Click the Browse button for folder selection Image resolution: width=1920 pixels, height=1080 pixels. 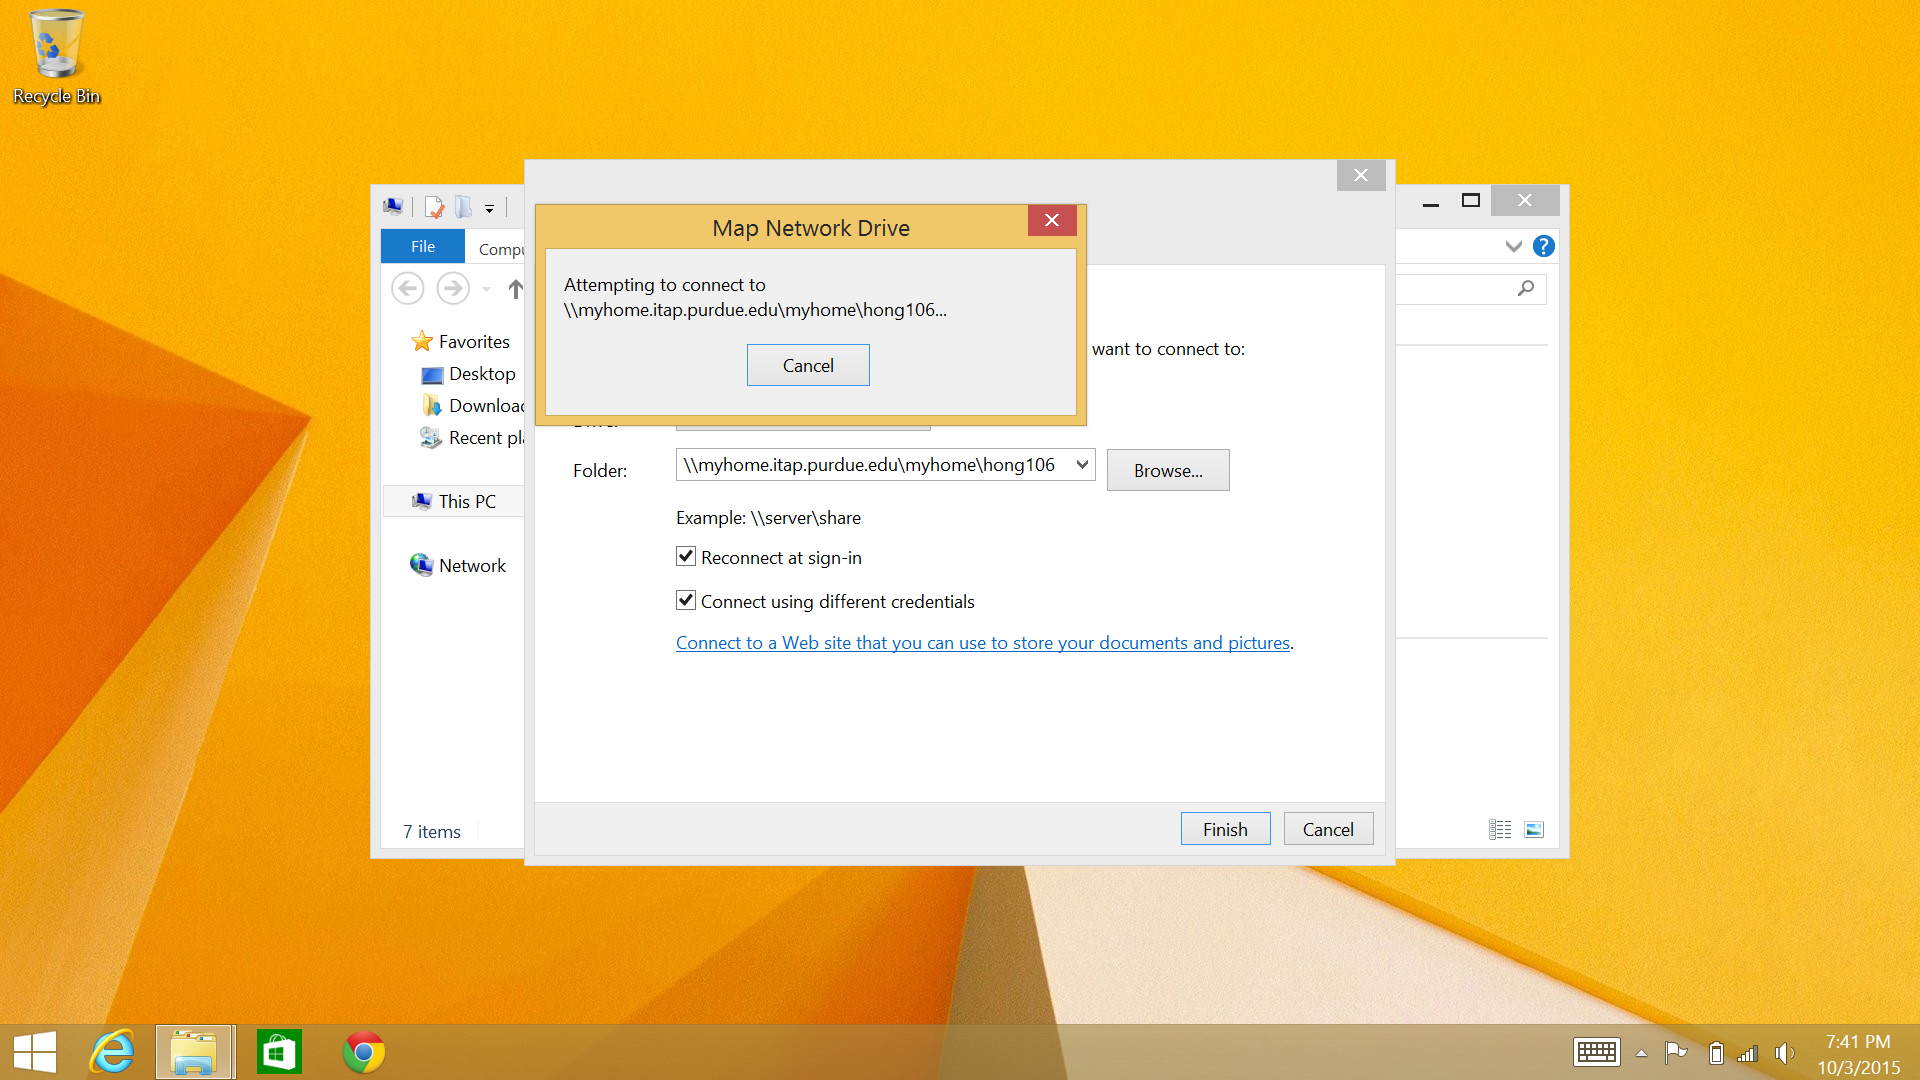coord(1167,470)
